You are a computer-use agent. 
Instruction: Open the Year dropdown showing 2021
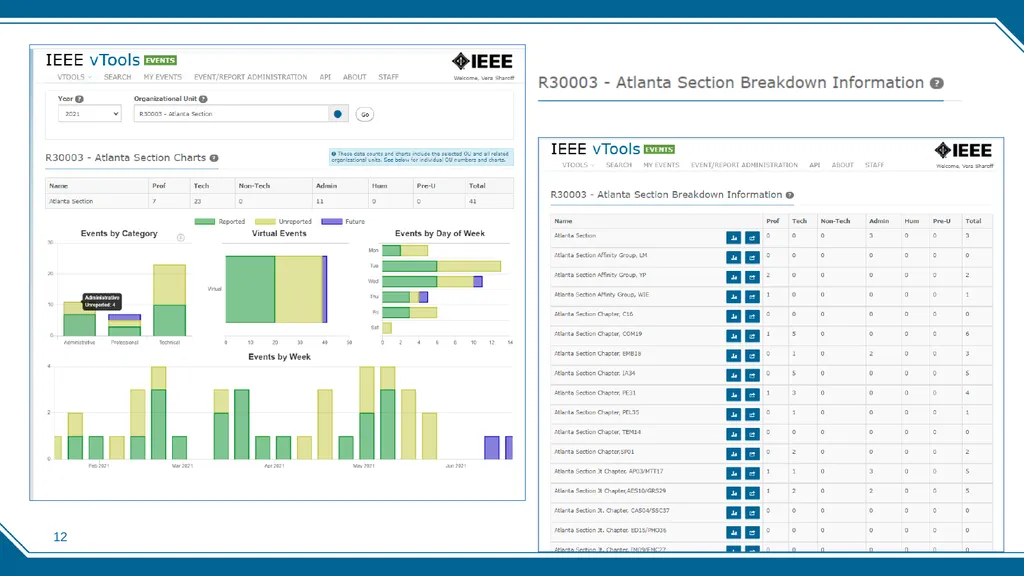coord(89,114)
